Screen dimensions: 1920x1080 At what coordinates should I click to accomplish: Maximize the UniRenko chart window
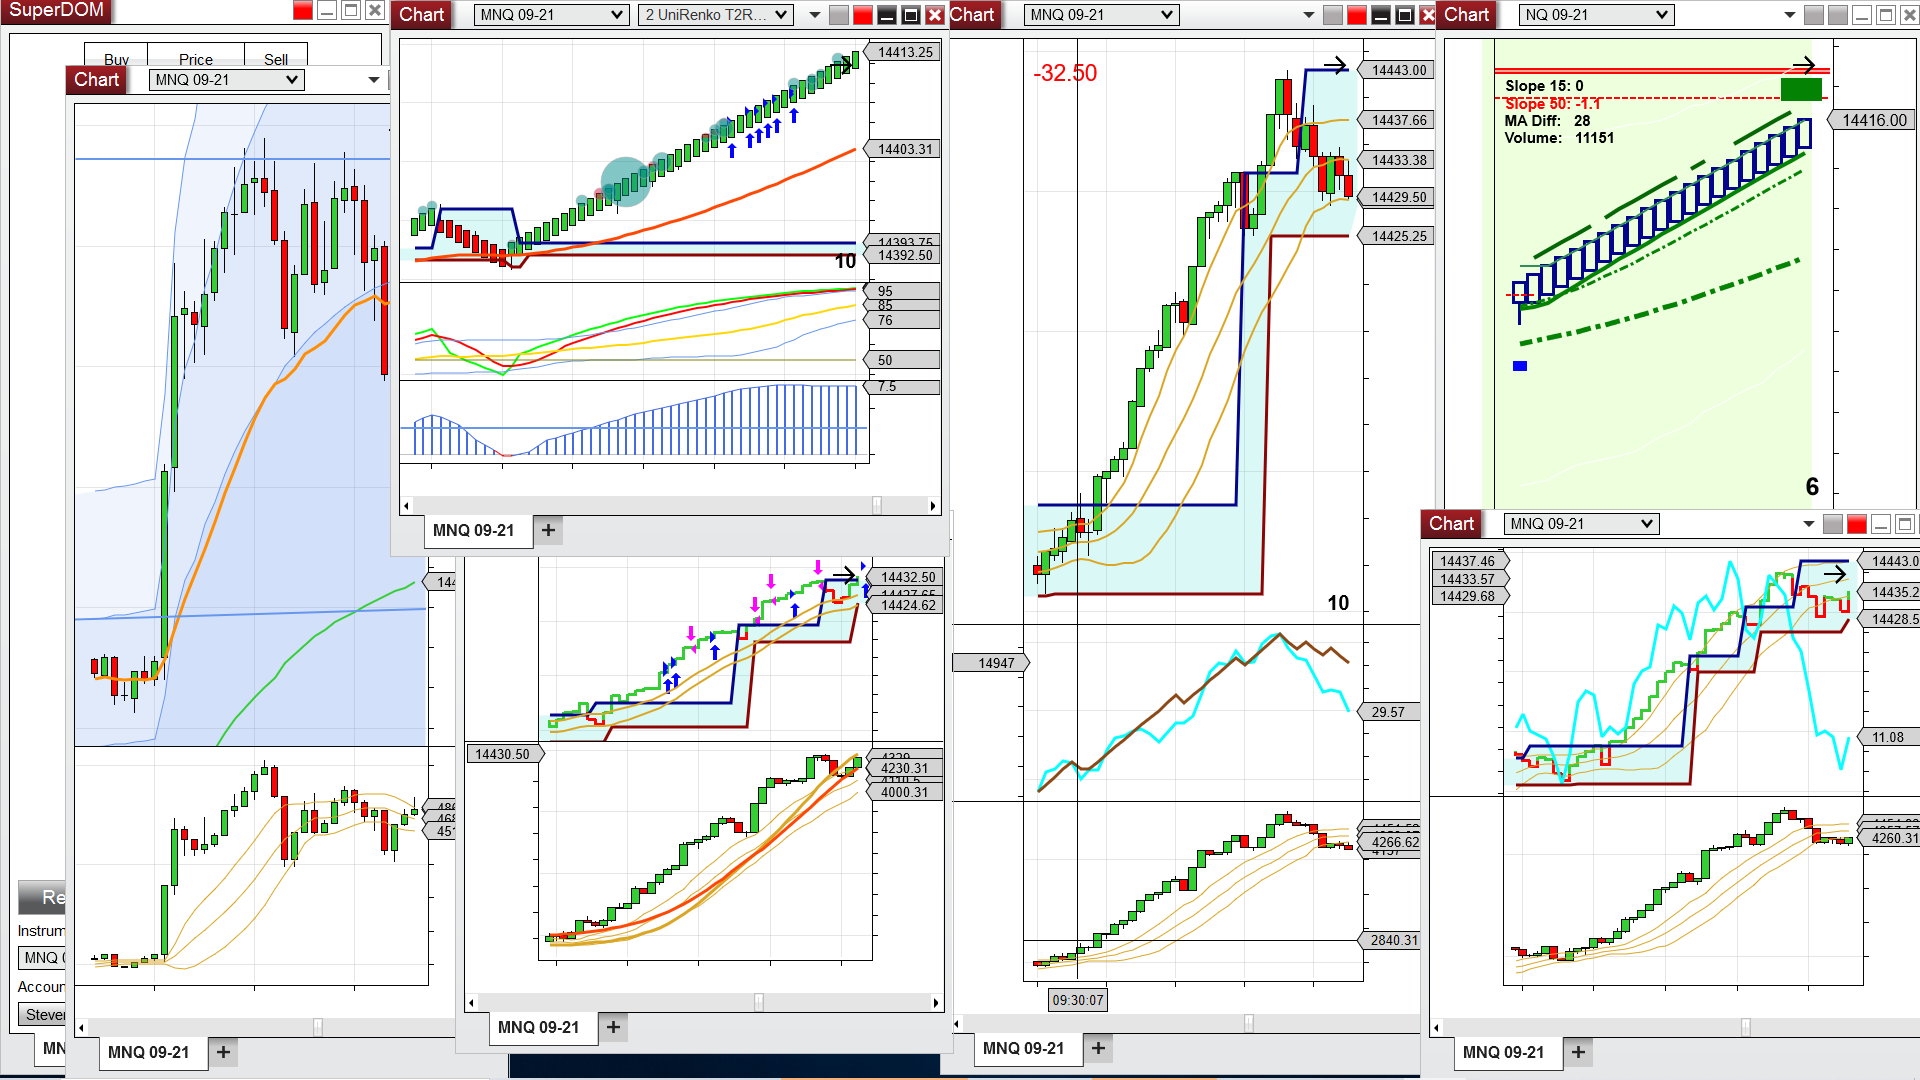click(x=911, y=15)
